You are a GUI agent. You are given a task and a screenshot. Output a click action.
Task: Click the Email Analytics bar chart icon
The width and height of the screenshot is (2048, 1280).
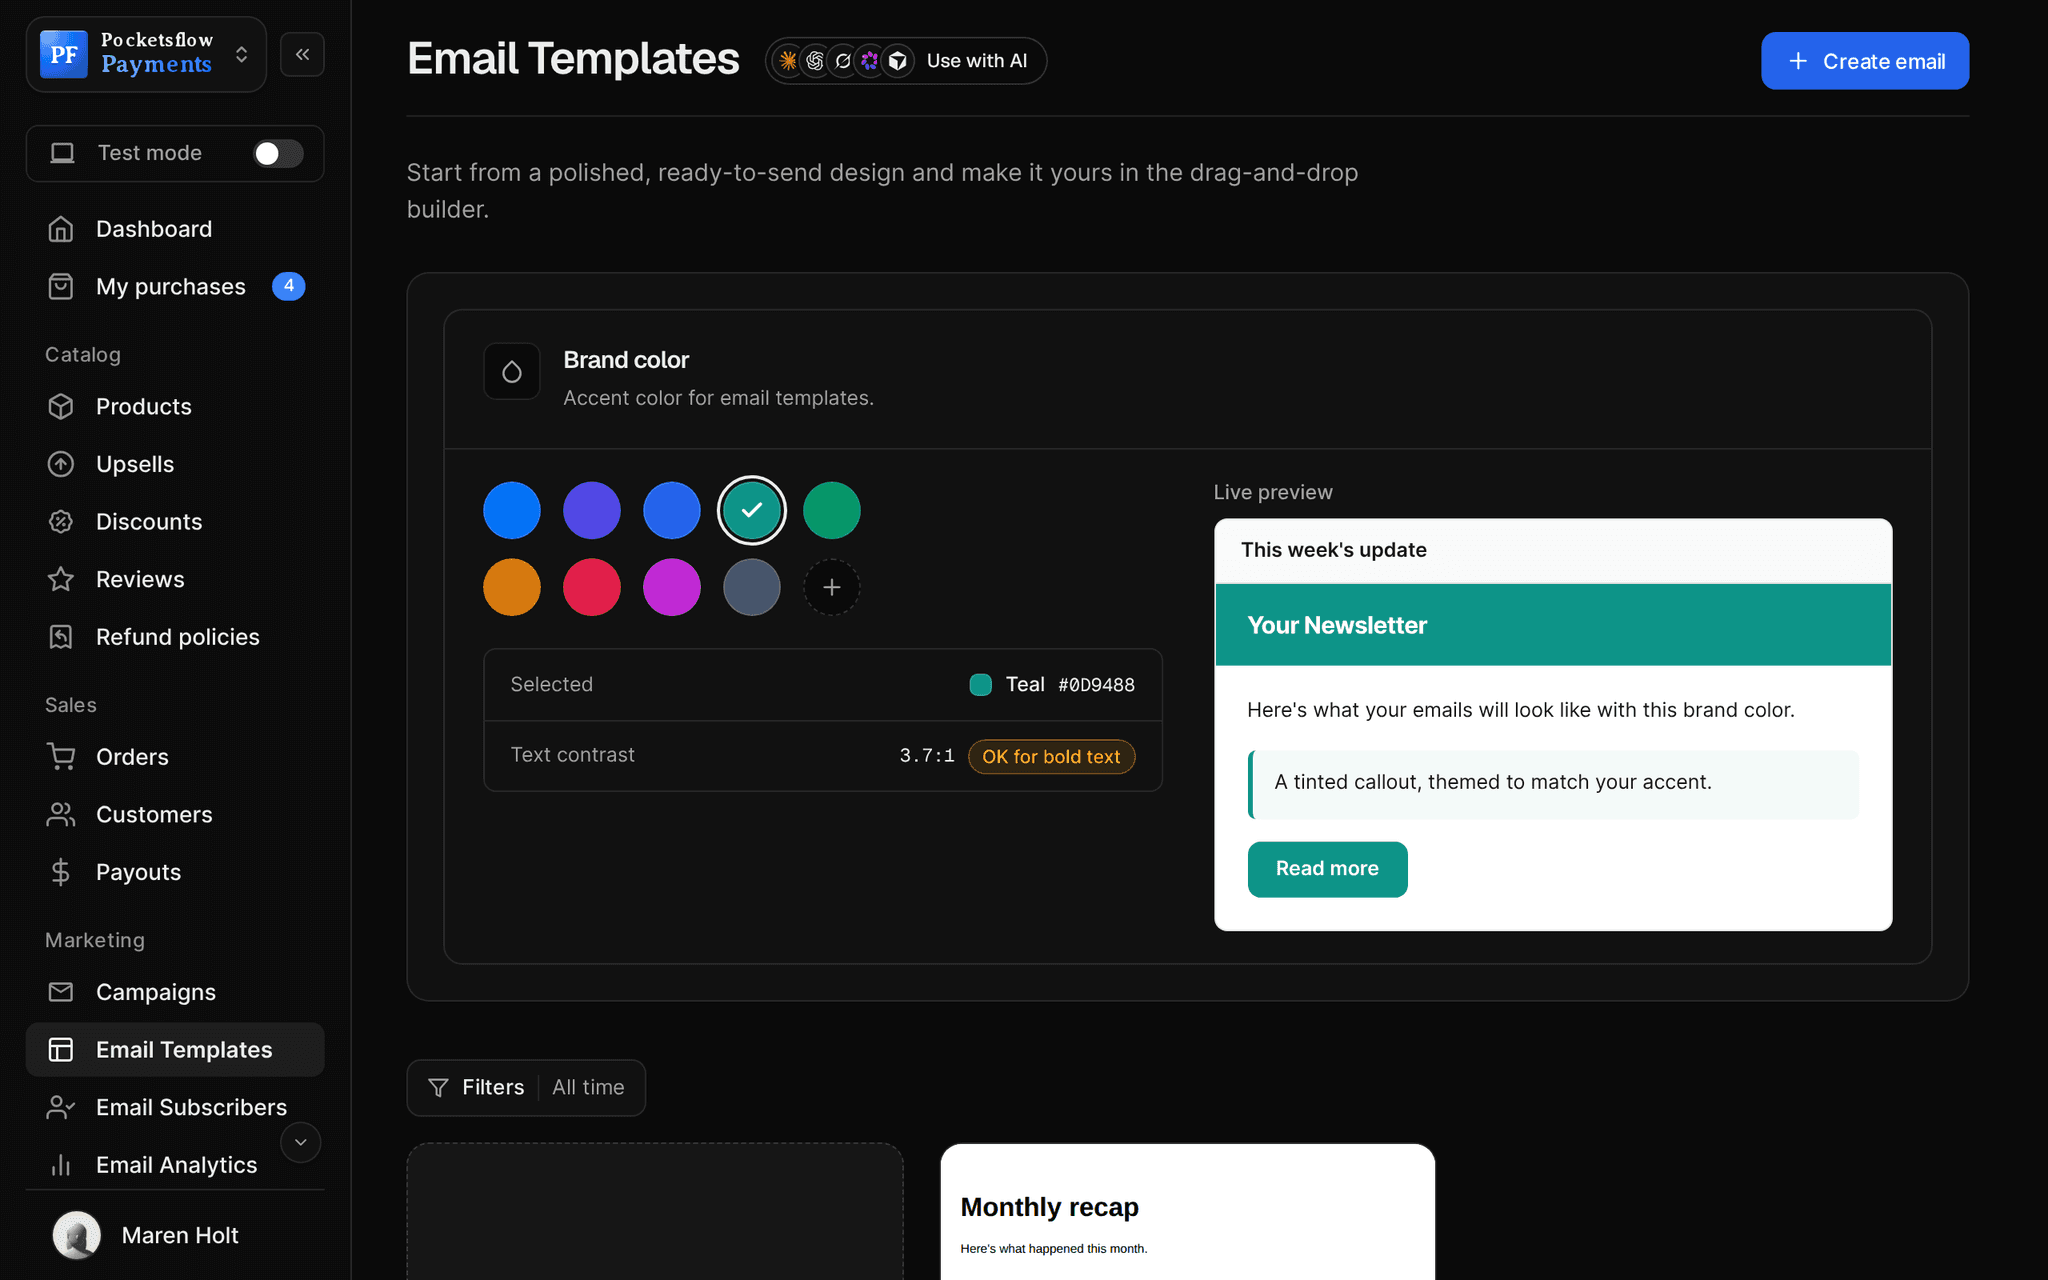(61, 1165)
